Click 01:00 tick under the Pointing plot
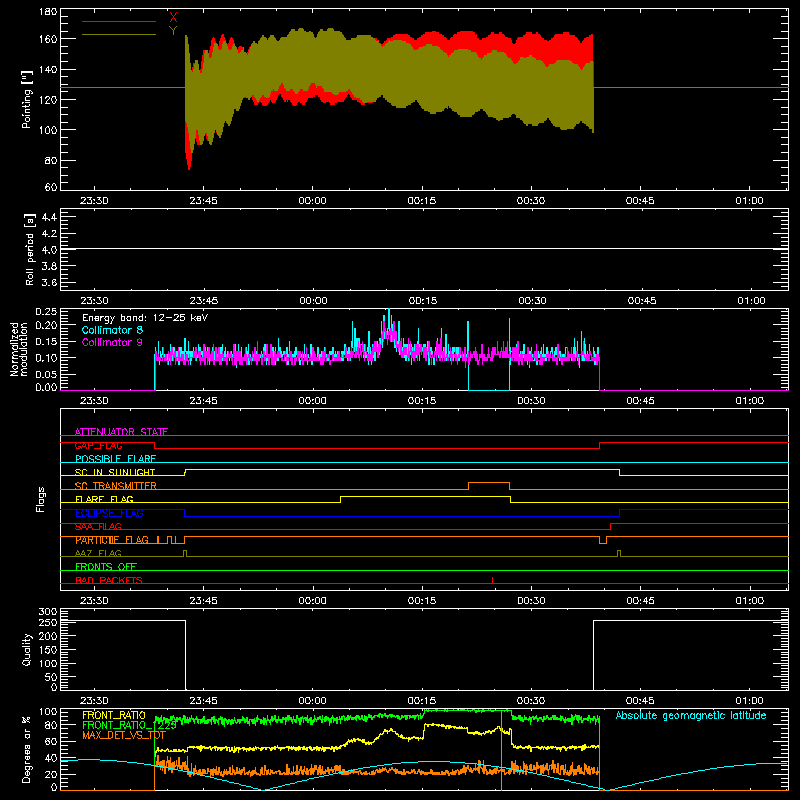Viewport: 800px width, 800px height. [749, 201]
